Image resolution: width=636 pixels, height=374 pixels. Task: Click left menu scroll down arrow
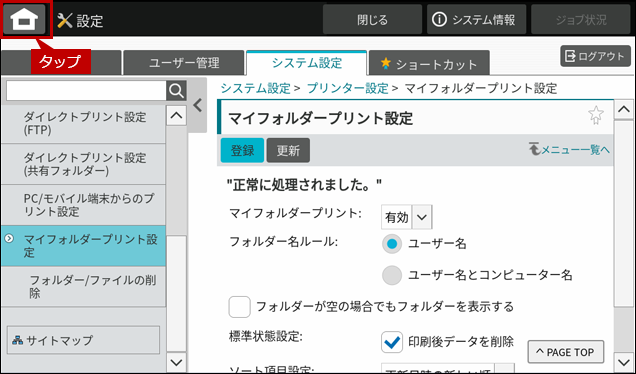176,362
